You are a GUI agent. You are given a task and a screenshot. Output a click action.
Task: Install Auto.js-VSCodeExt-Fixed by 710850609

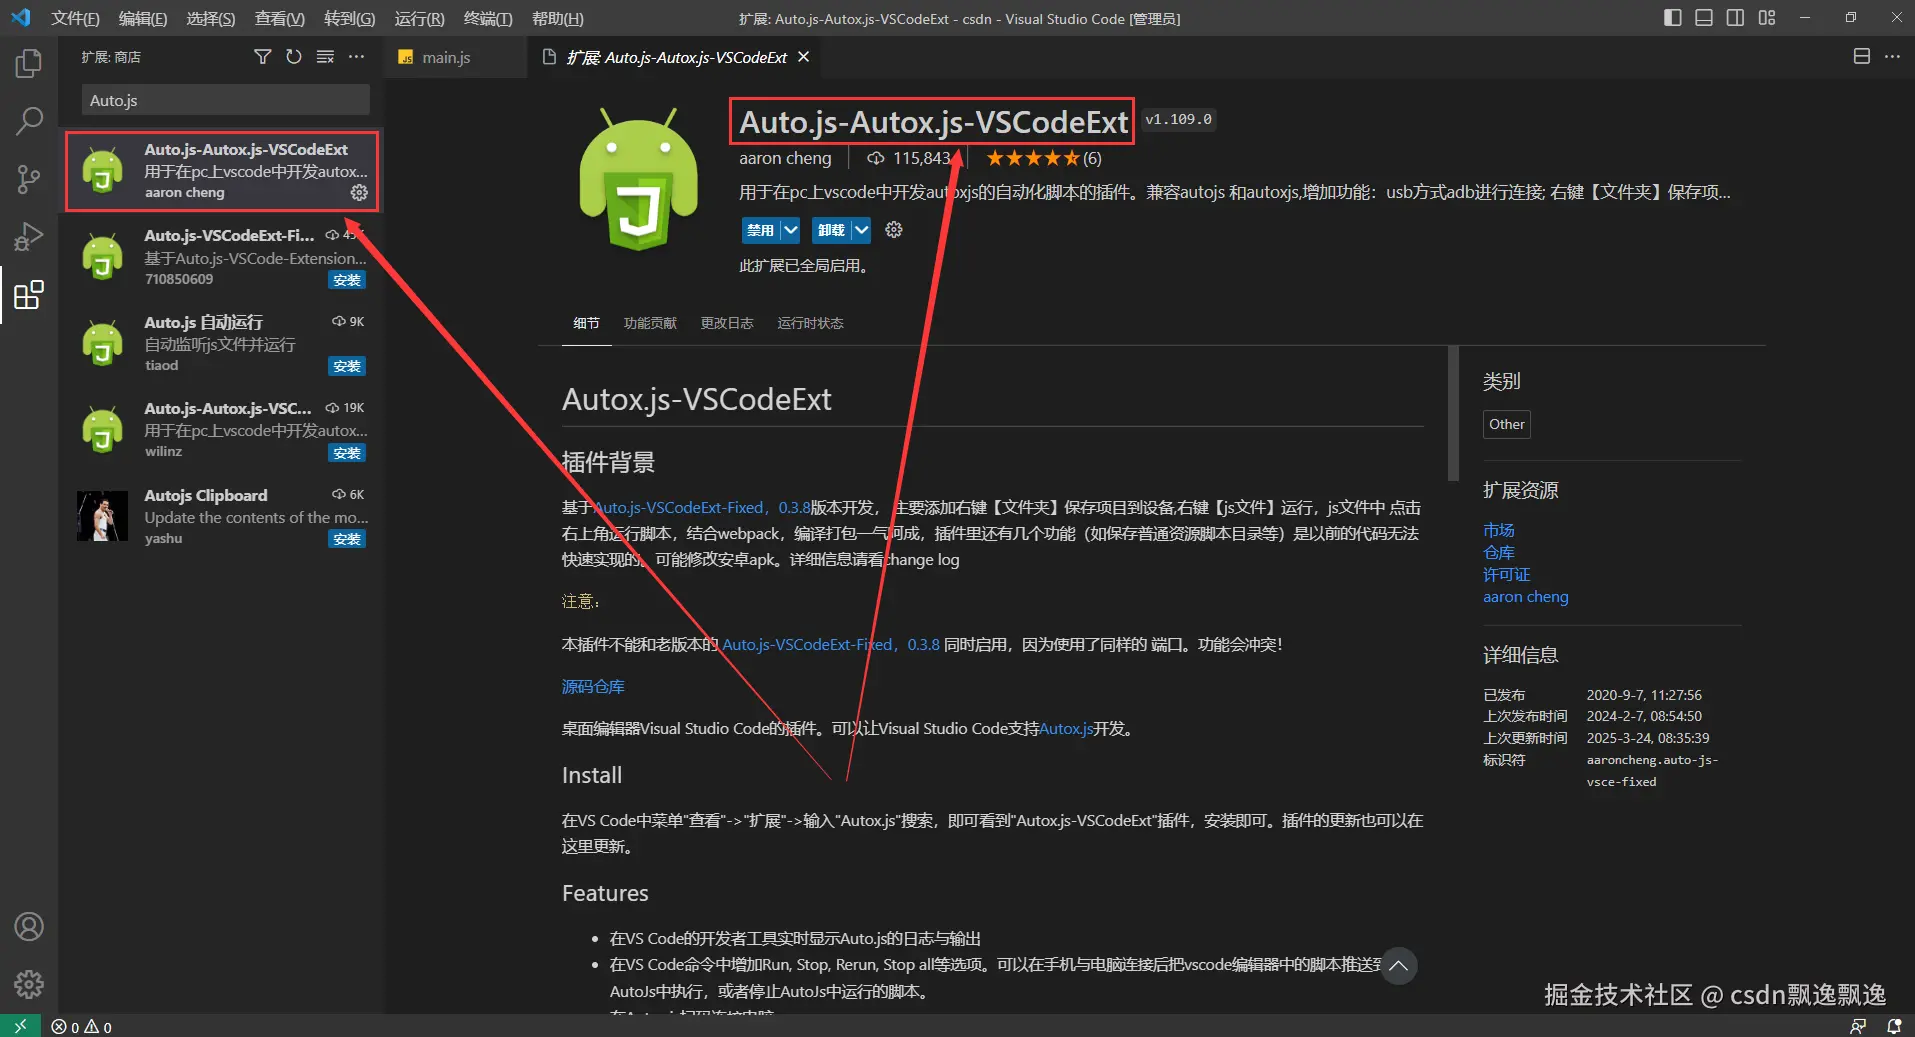point(347,280)
